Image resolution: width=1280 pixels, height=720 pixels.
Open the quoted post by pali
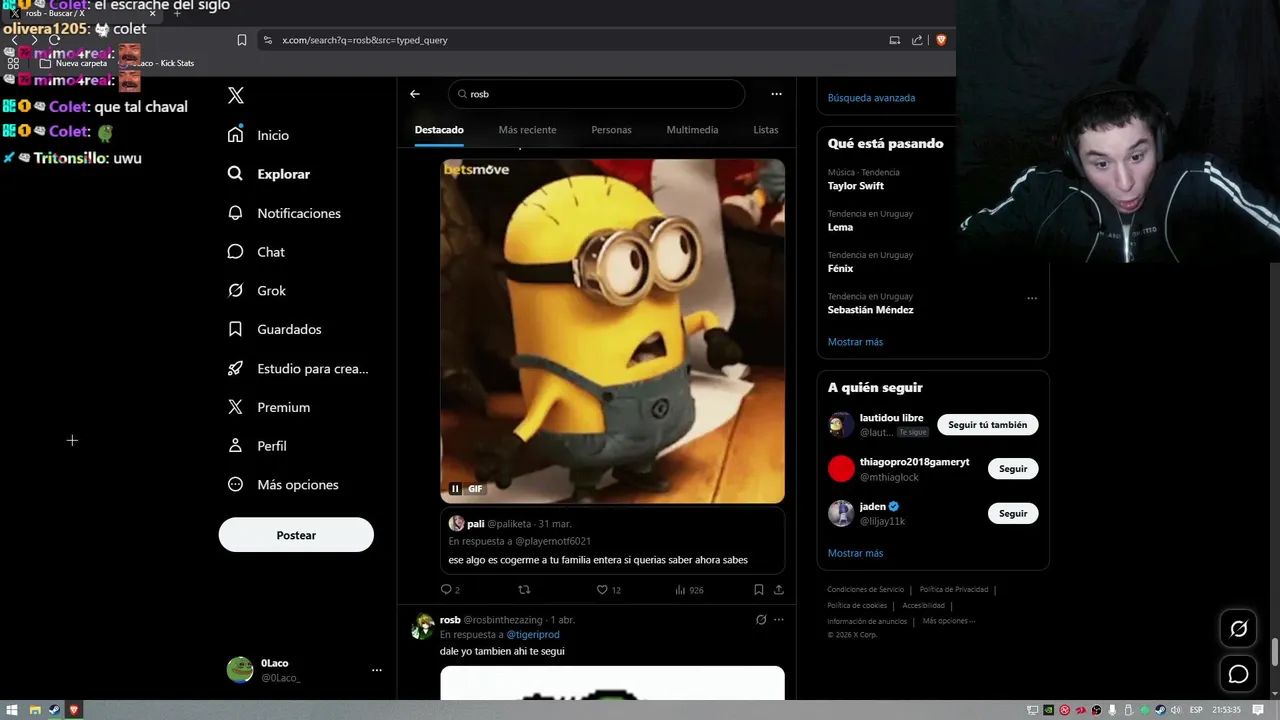612,541
